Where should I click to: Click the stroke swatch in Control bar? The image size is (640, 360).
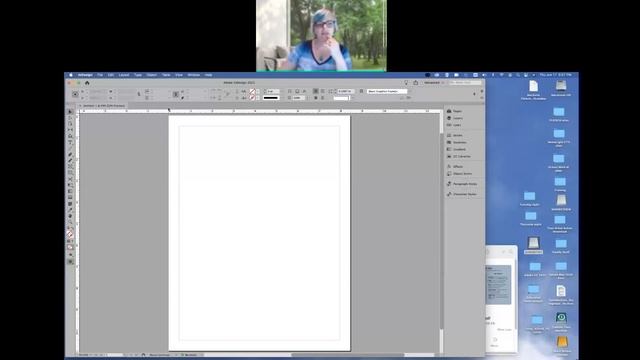(252, 98)
